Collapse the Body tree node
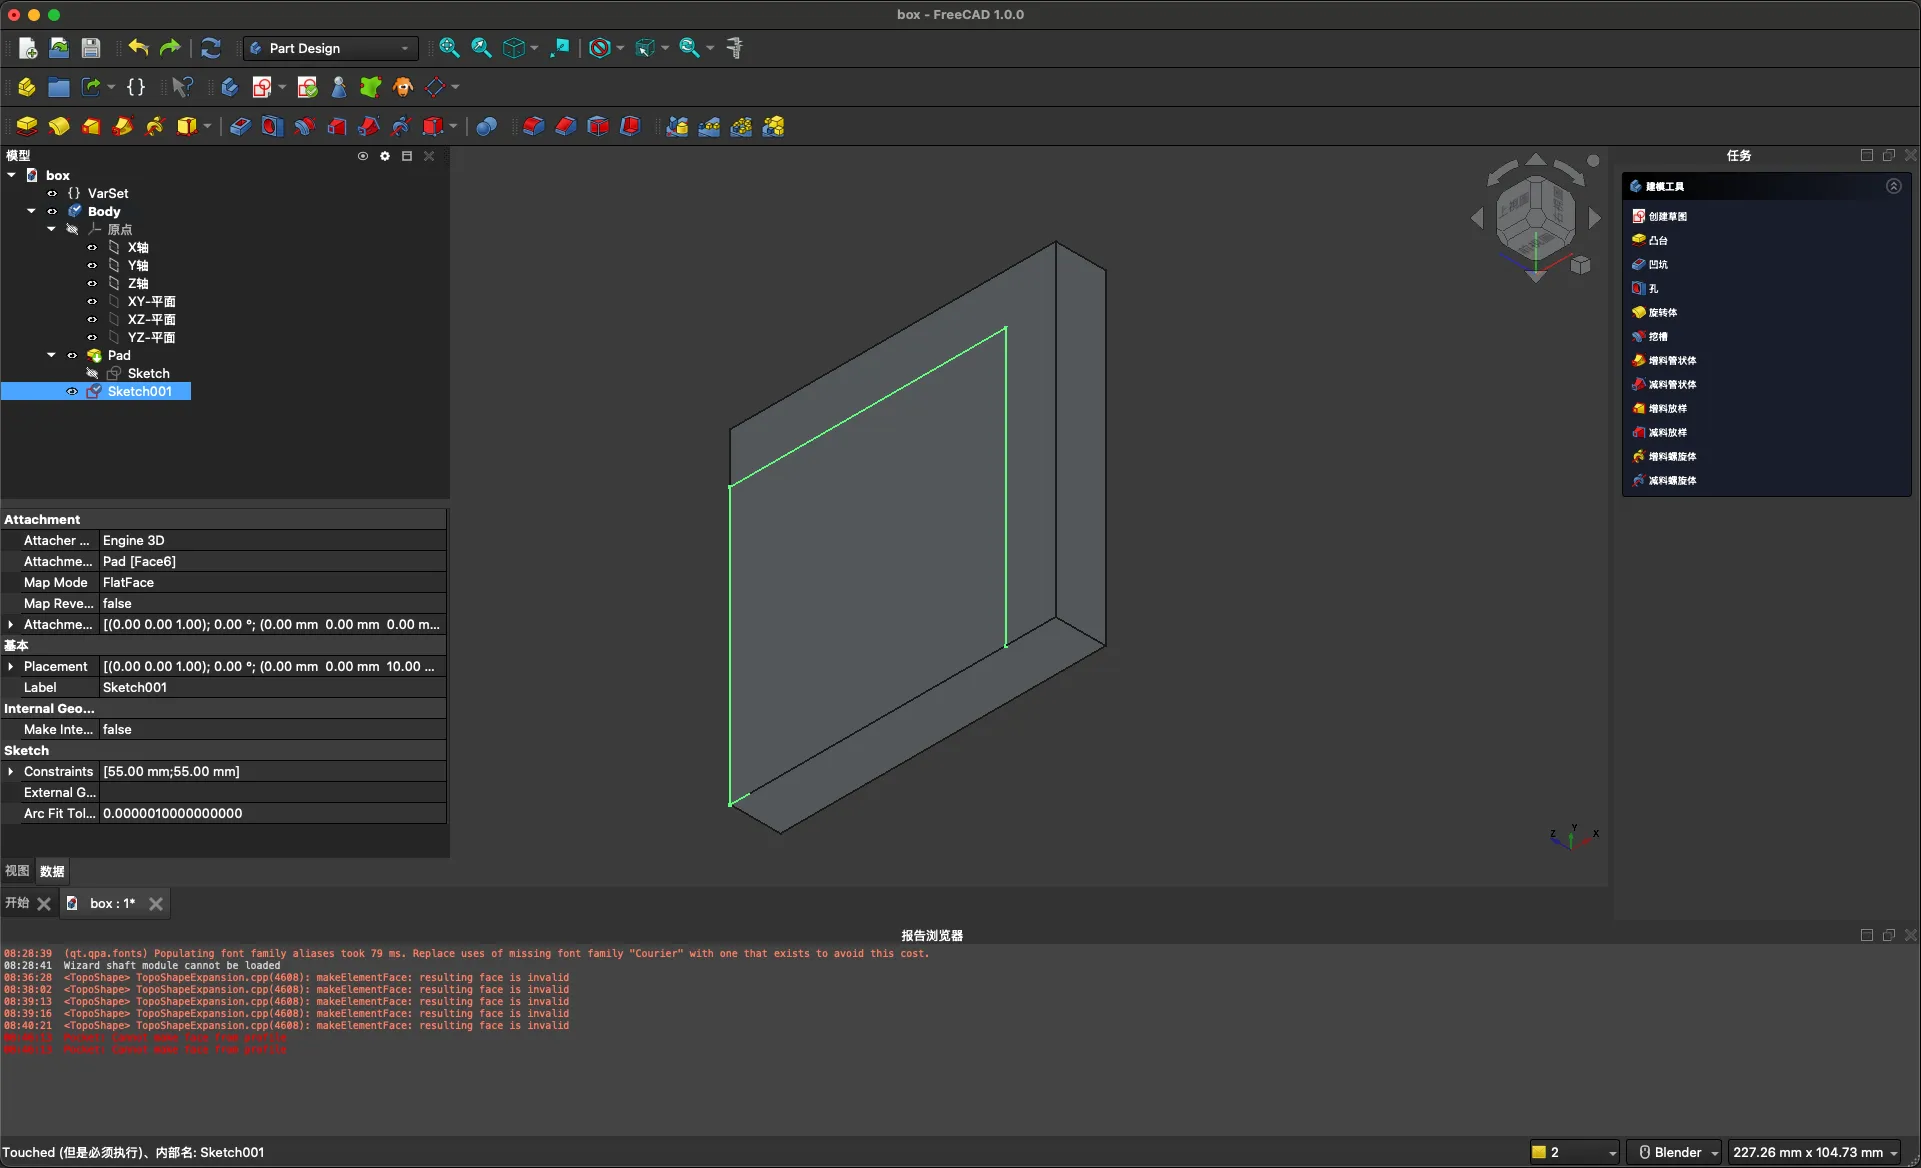The image size is (1921, 1168). click(x=32, y=211)
